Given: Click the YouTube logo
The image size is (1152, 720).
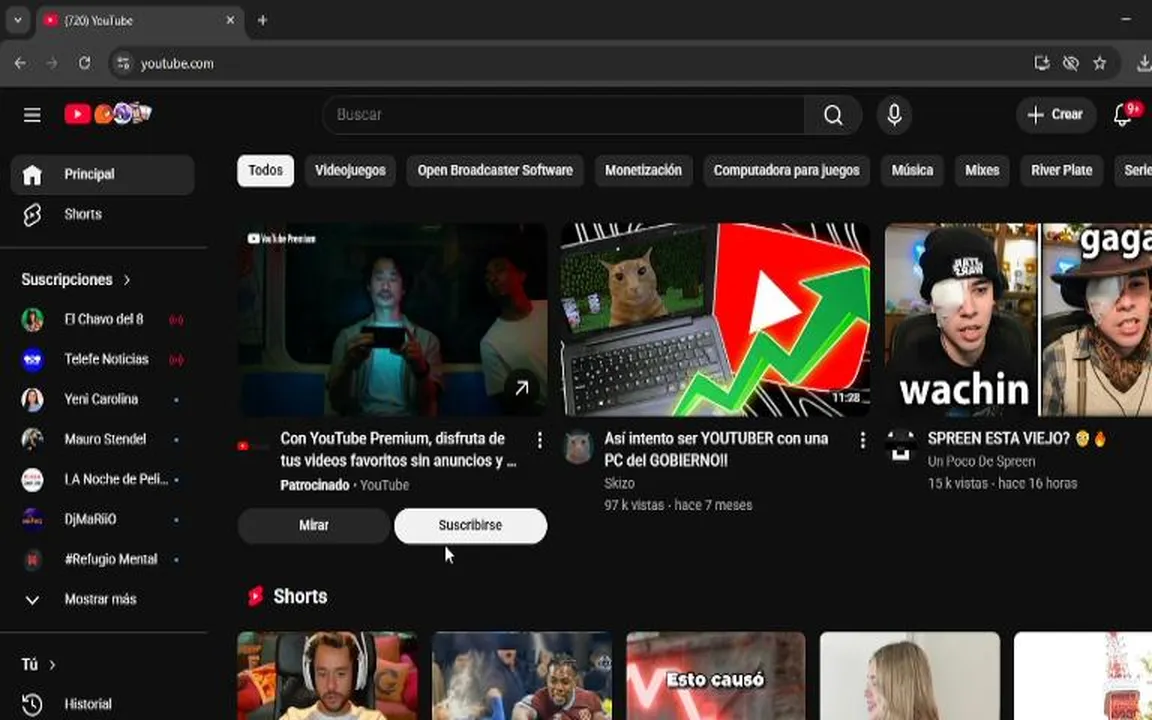Looking at the screenshot, I should coord(107,114).
